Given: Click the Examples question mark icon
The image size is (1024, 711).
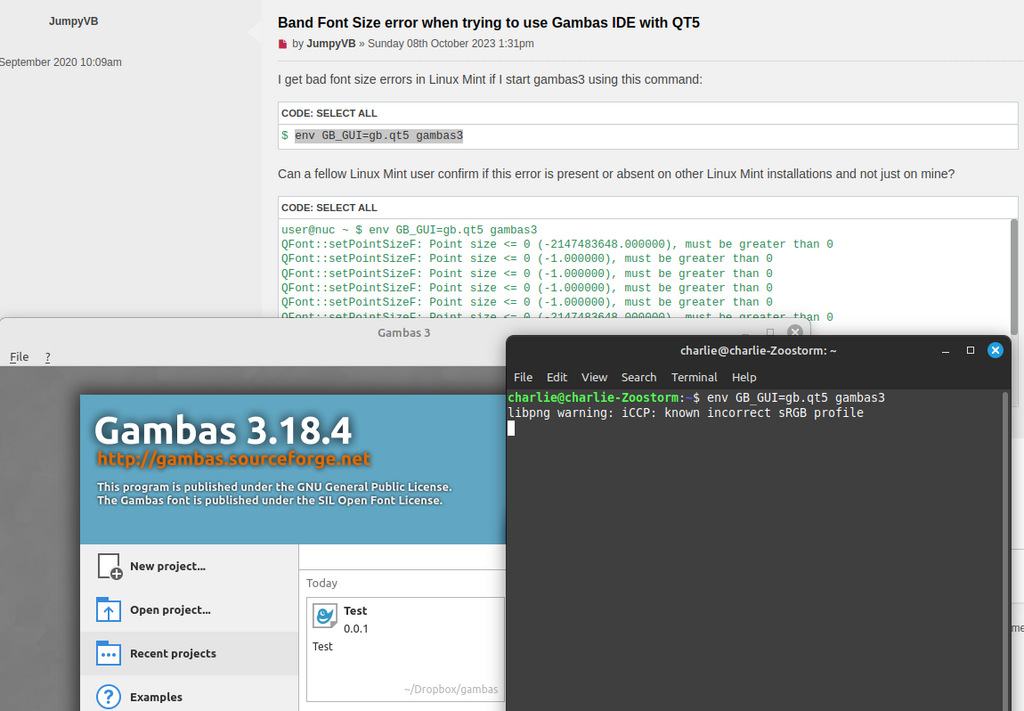Looking at the screenshot, I should click(x=108, y=697).
